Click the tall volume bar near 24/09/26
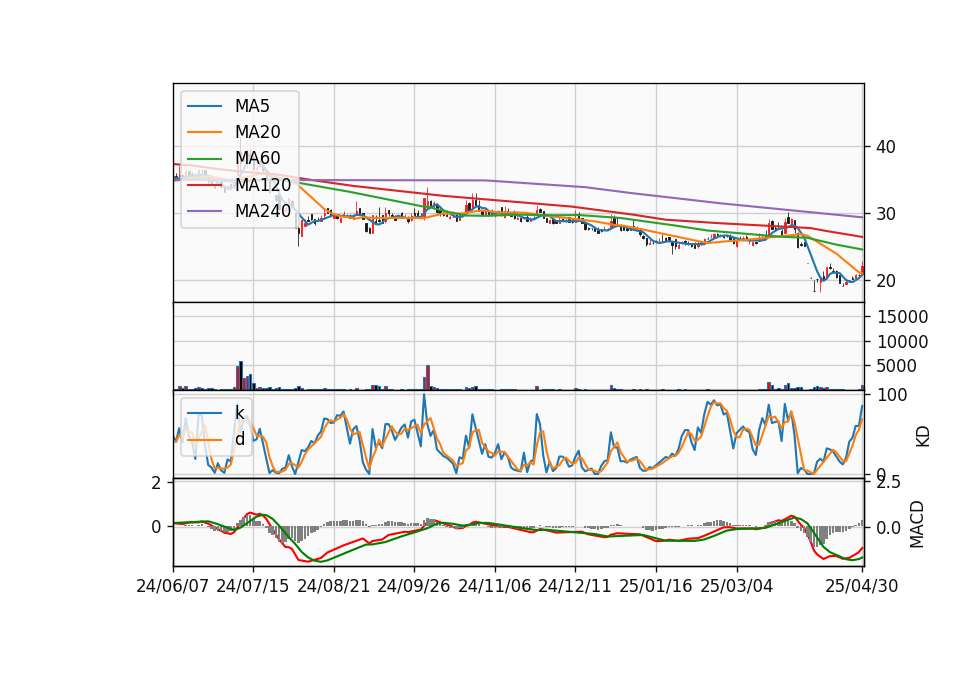 coord(428,378)
